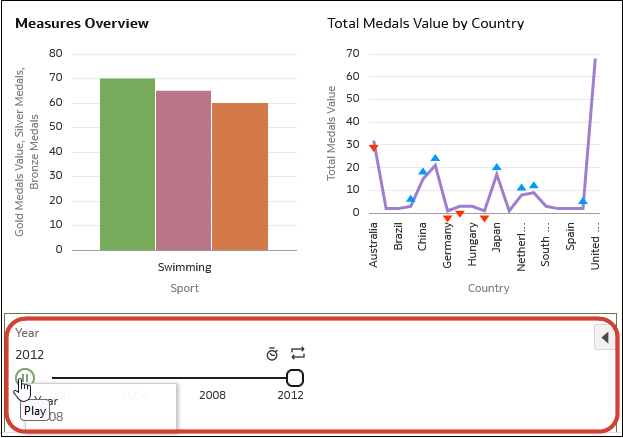
Task: Click the Measures Overview chart title
Action: click(82, 23)
